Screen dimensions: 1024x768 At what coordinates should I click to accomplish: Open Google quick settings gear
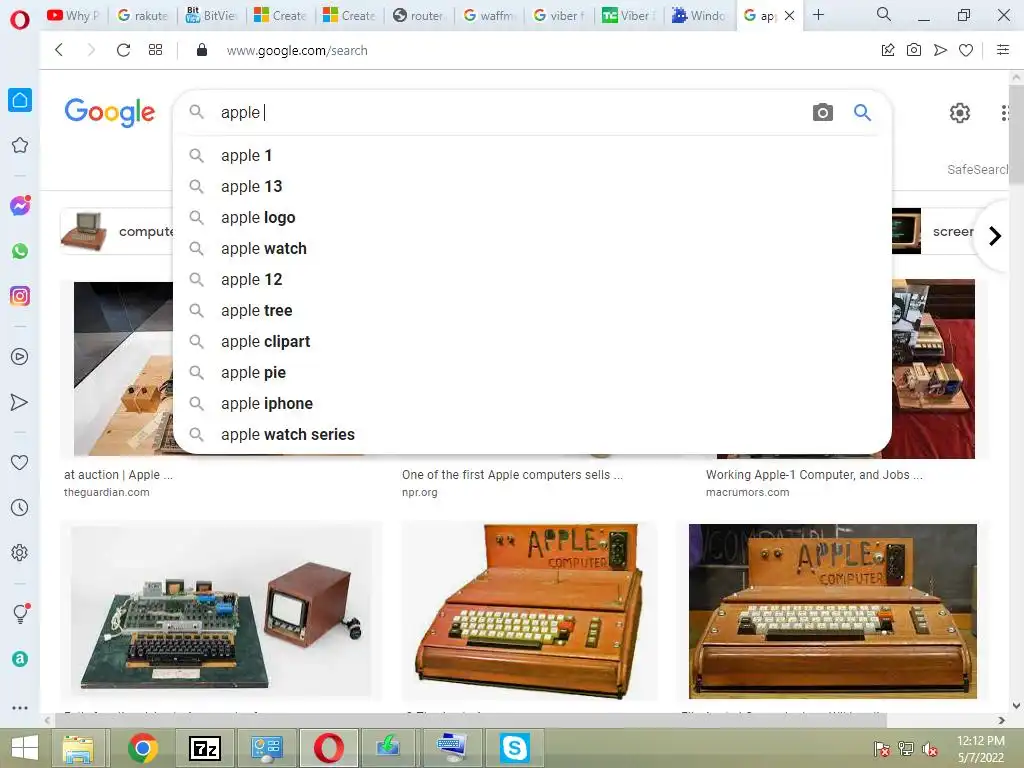coord(959,113)
